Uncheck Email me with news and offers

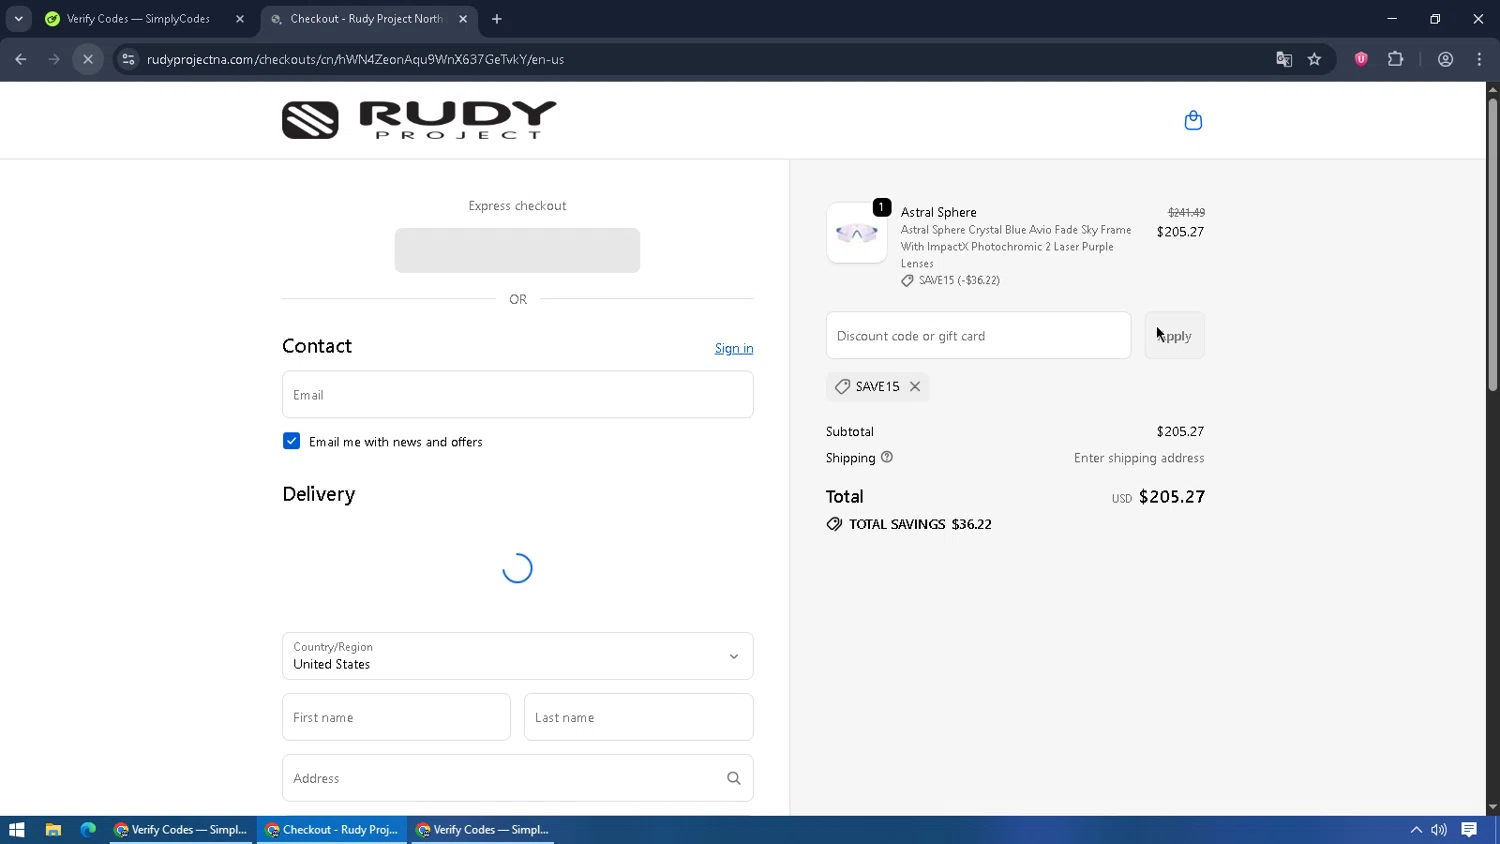(291, 441)
